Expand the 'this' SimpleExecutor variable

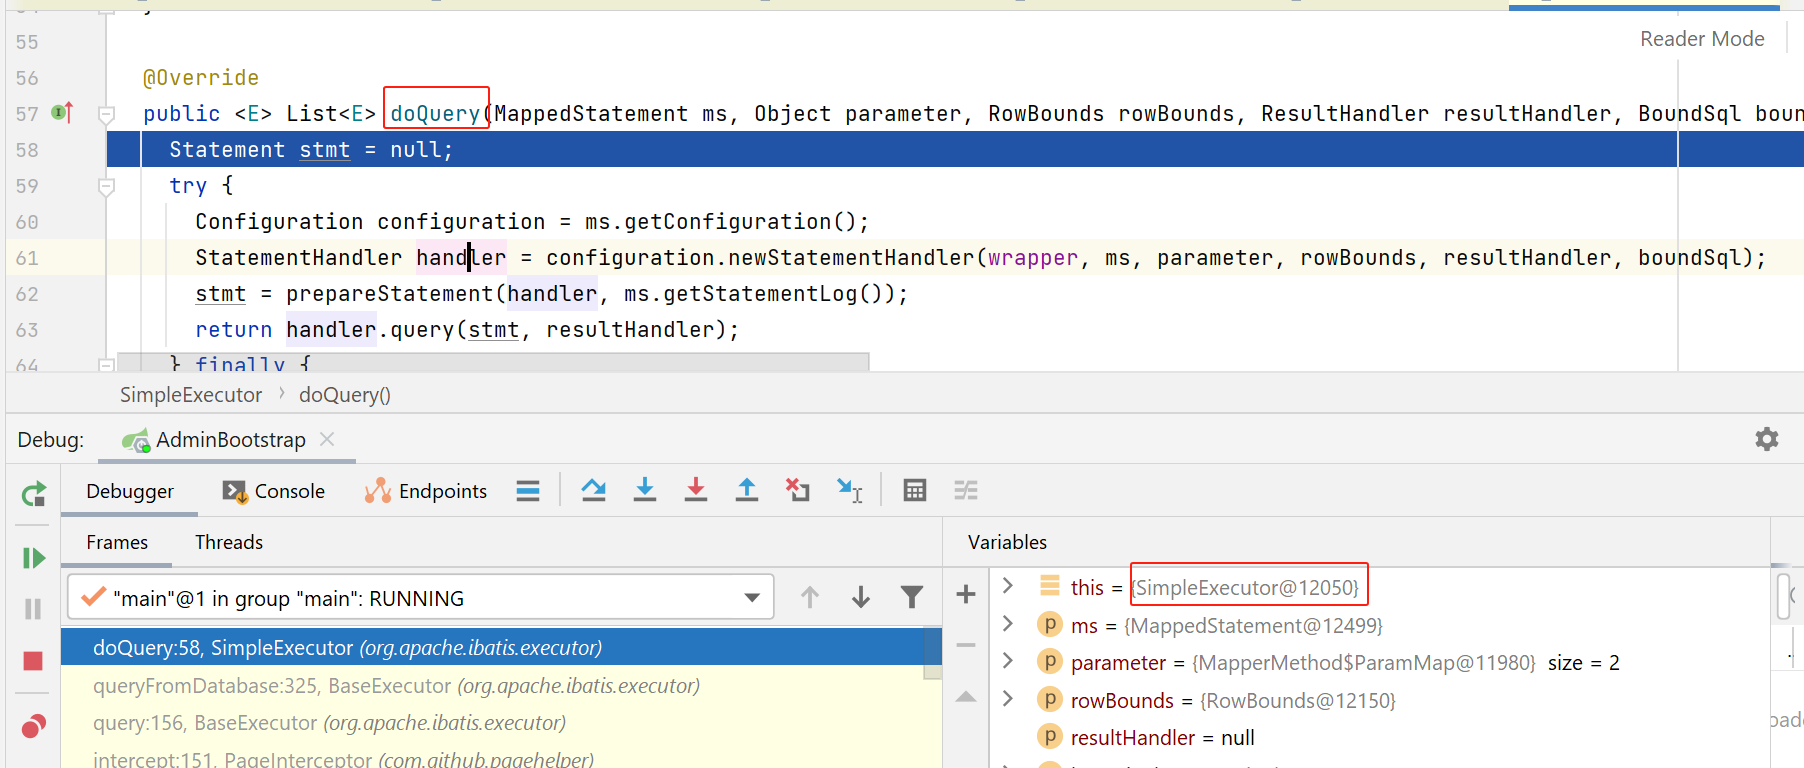(x=1008, y=586)
